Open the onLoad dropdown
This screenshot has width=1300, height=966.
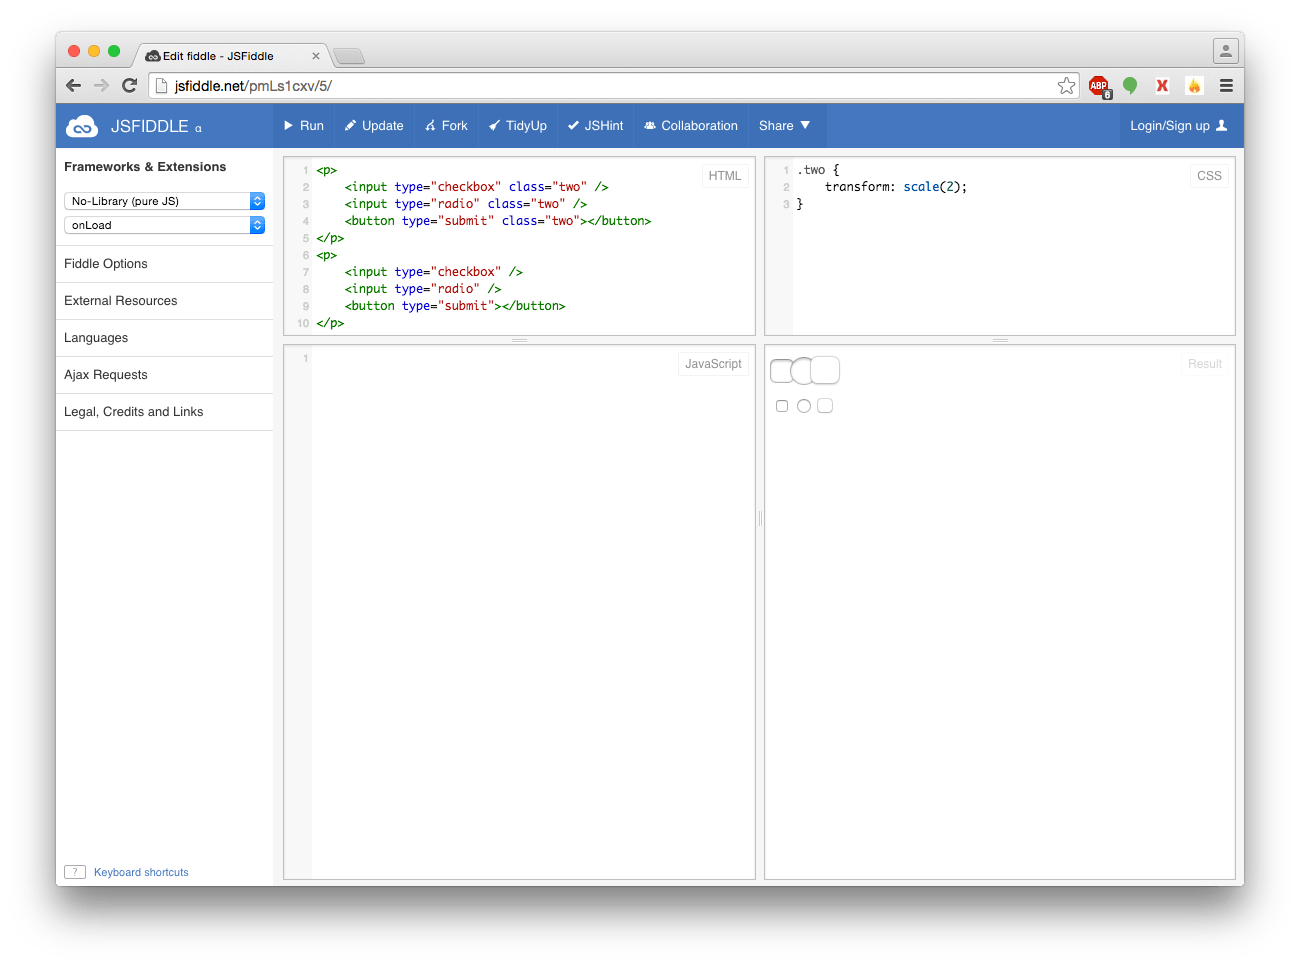point(164,225)
